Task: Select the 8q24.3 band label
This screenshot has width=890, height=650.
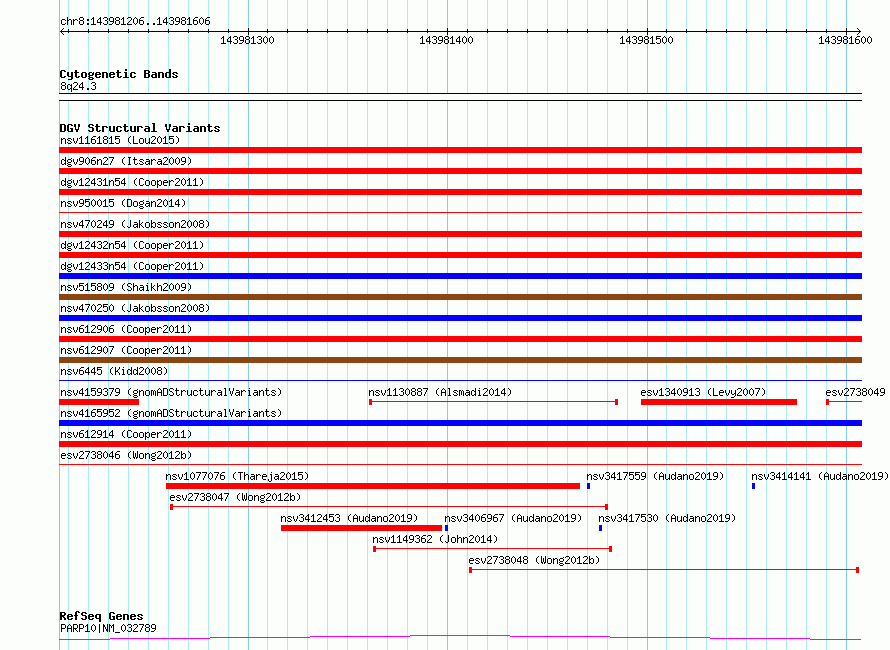Action: (x=78, y=86)
